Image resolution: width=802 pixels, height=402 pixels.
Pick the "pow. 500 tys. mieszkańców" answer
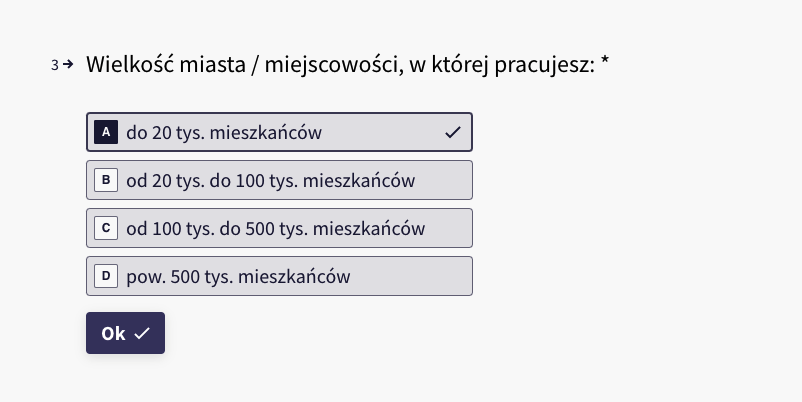(279, 276)
